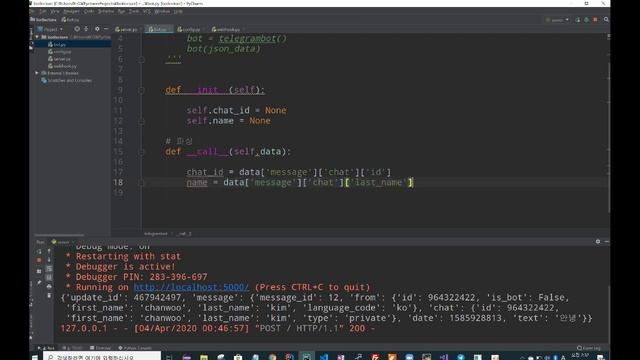Open the Event Log button

coord(589,348)
